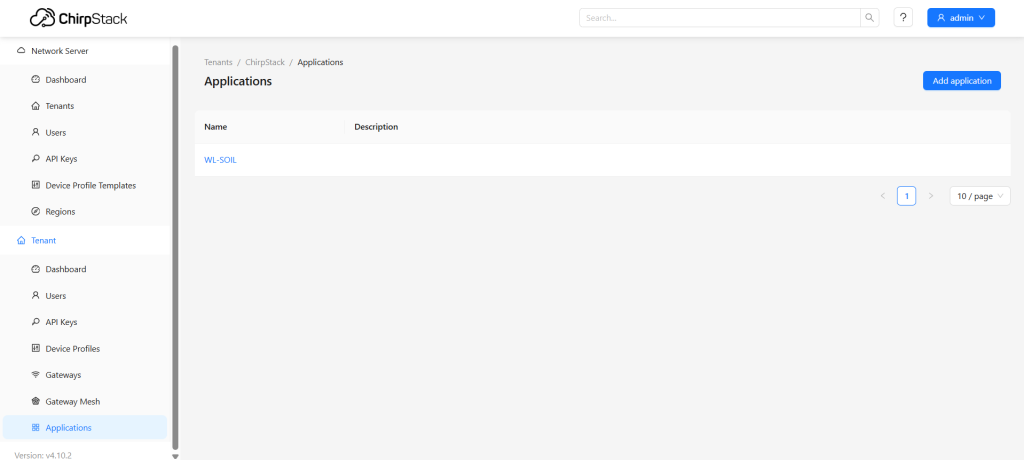This screenshot has width=1024, height=460.
Task: Open the admin user dropdown
Action: 960,18
